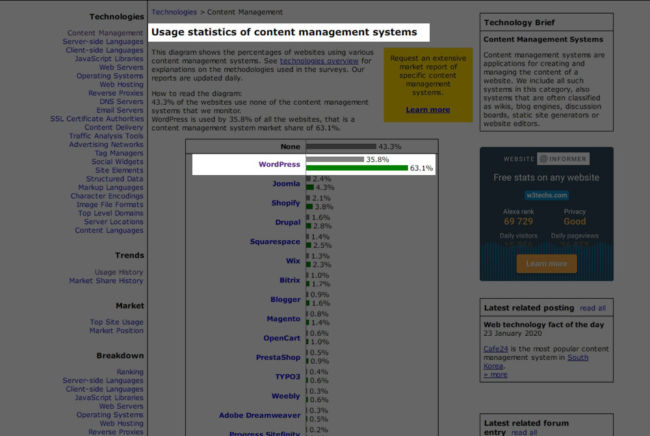Open the Drupal link in the chart
The image size is (650, 436).
[288, 222]
